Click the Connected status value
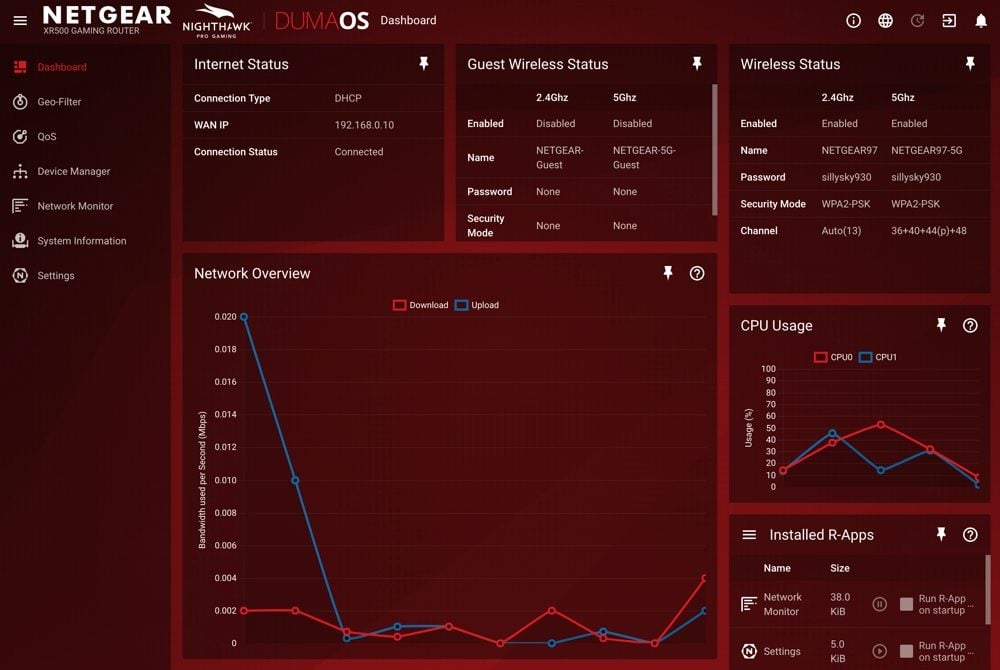 358,152
